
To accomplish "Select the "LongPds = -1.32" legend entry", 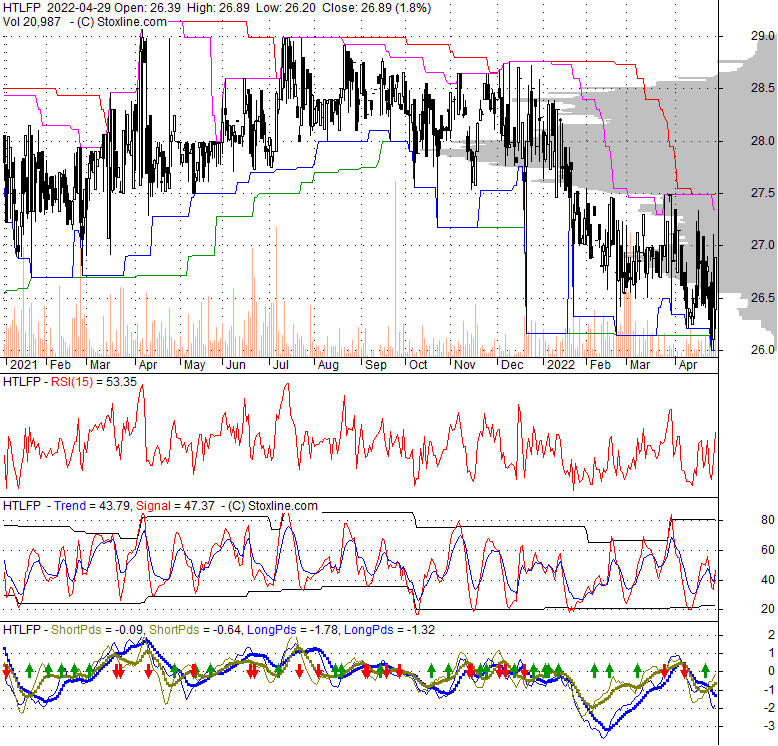I will (x=389, y=630).
